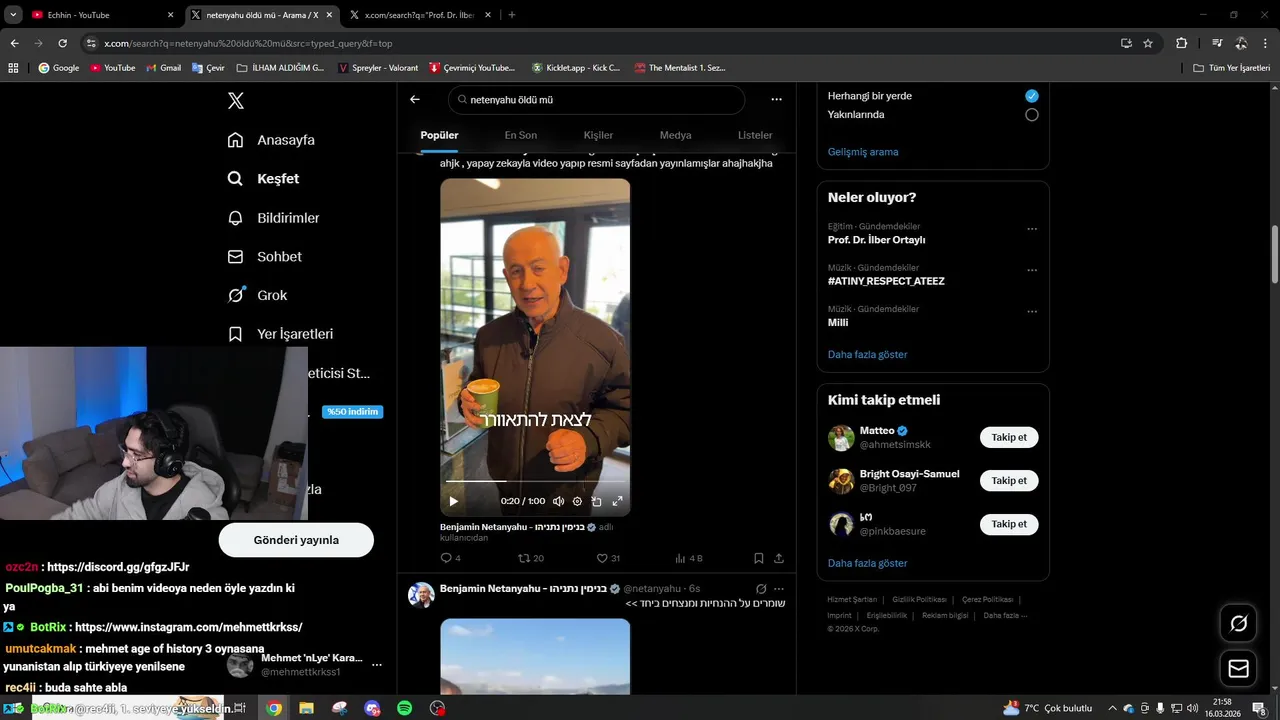Follow Matteo with Takip et

pos(1009,437)
